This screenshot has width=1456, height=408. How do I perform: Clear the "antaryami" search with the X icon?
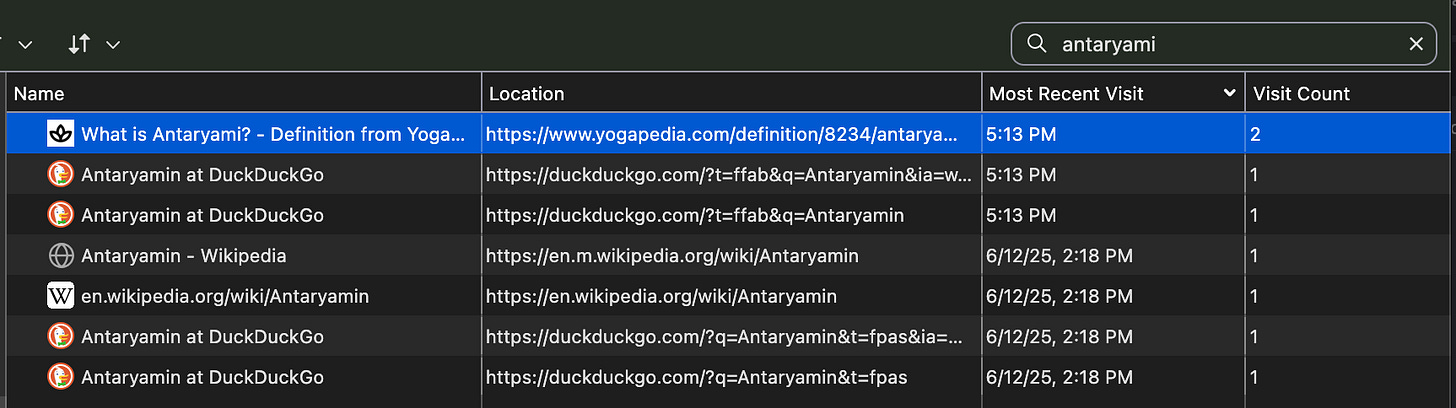coord(1416,44)
